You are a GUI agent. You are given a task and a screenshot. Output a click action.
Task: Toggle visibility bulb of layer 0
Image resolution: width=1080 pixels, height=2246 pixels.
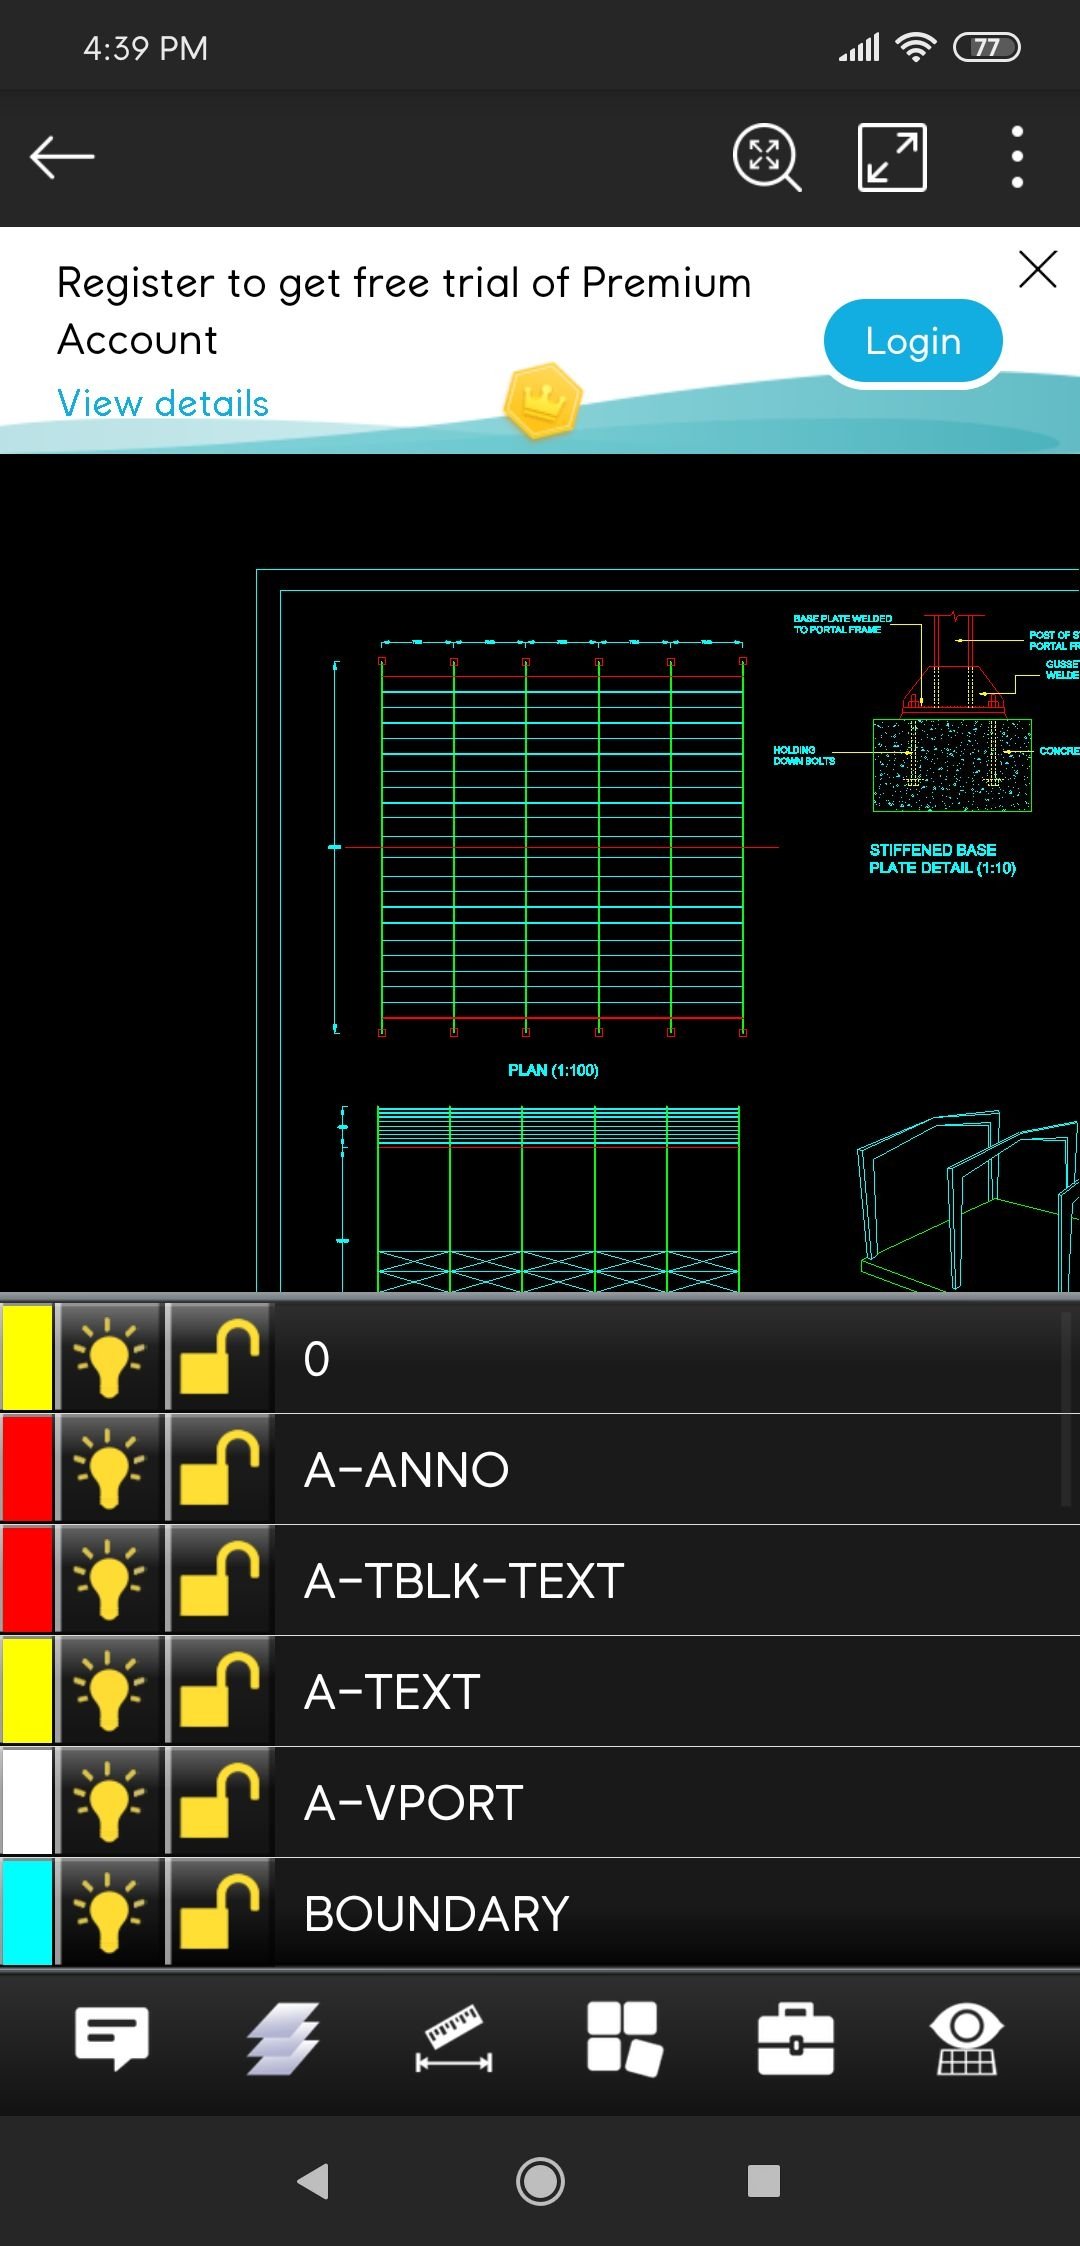tap(109, 1358)
